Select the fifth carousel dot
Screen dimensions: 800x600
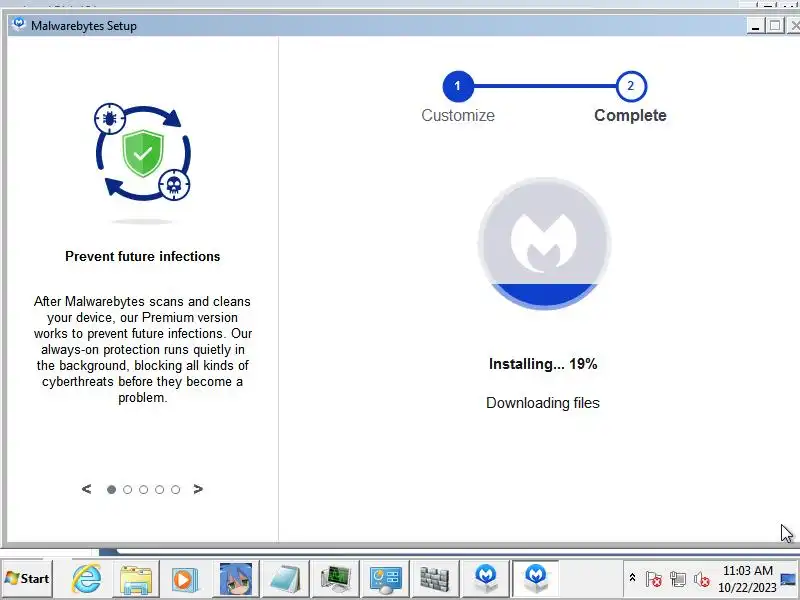point(176,489)
